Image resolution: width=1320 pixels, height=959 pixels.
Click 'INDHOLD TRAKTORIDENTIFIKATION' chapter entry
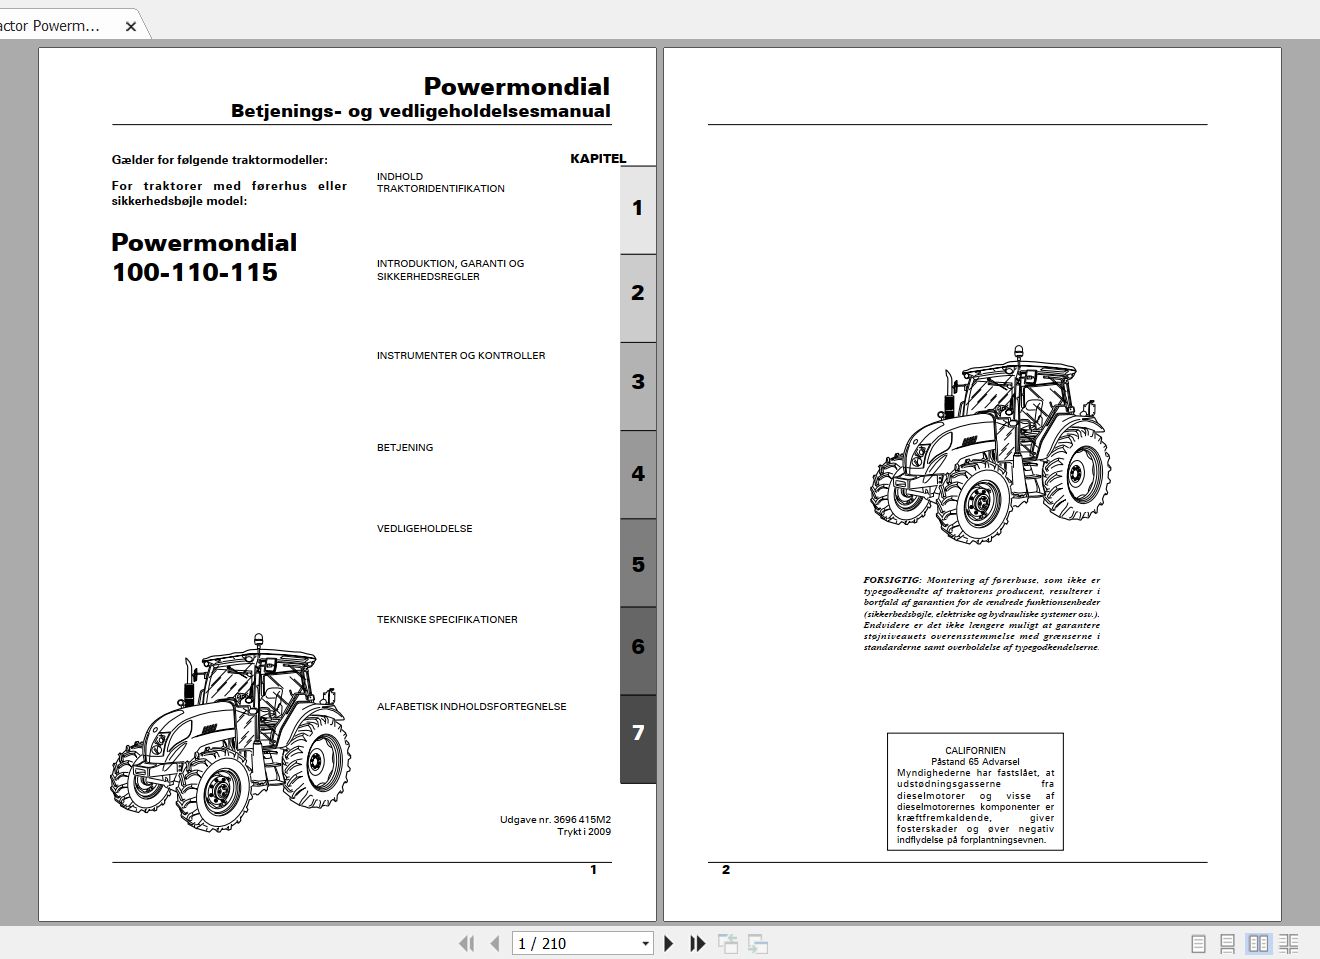click(x=440, y=182)
